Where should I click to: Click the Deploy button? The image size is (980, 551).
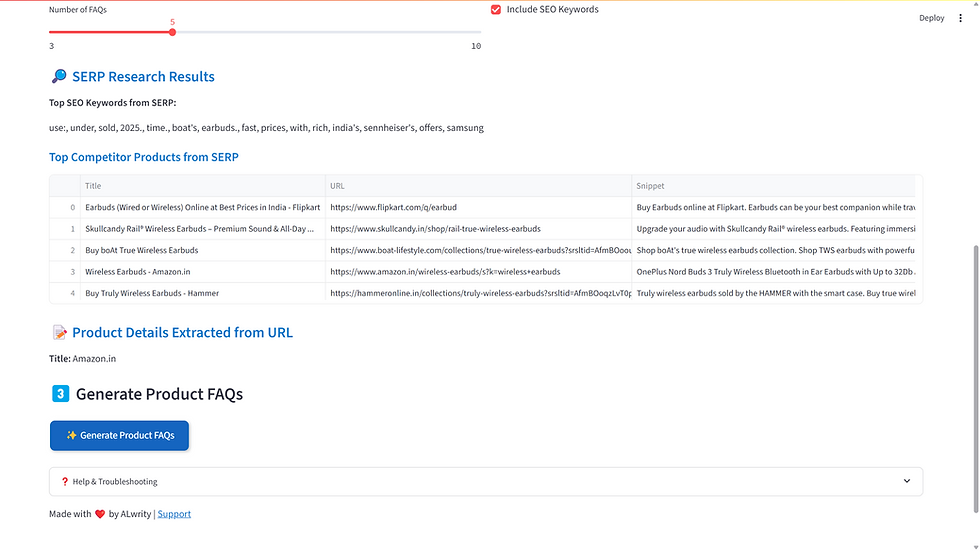pos(931,18)
